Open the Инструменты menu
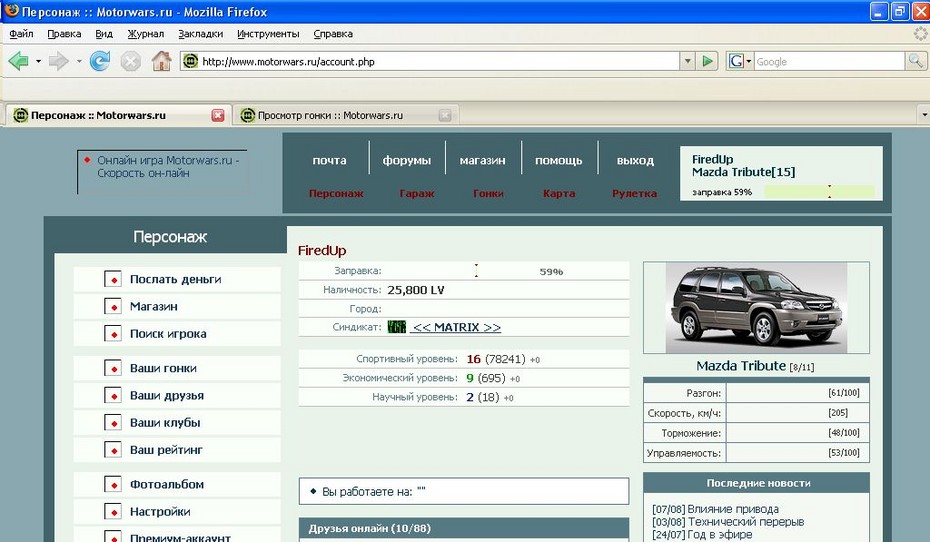930x542 pixels. click(268, 34)
